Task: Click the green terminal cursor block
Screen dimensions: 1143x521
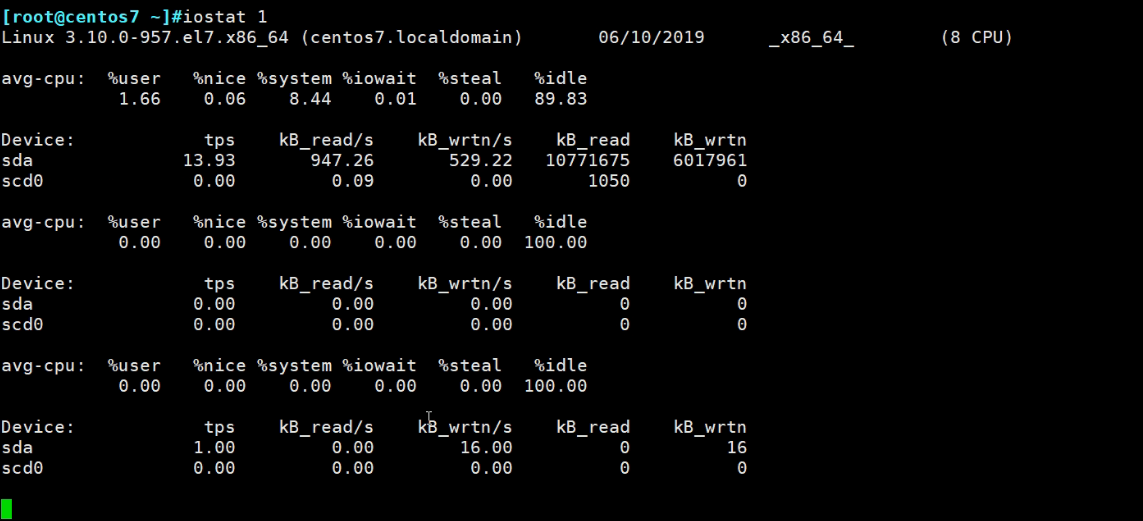Action: (x=7, y=509)
